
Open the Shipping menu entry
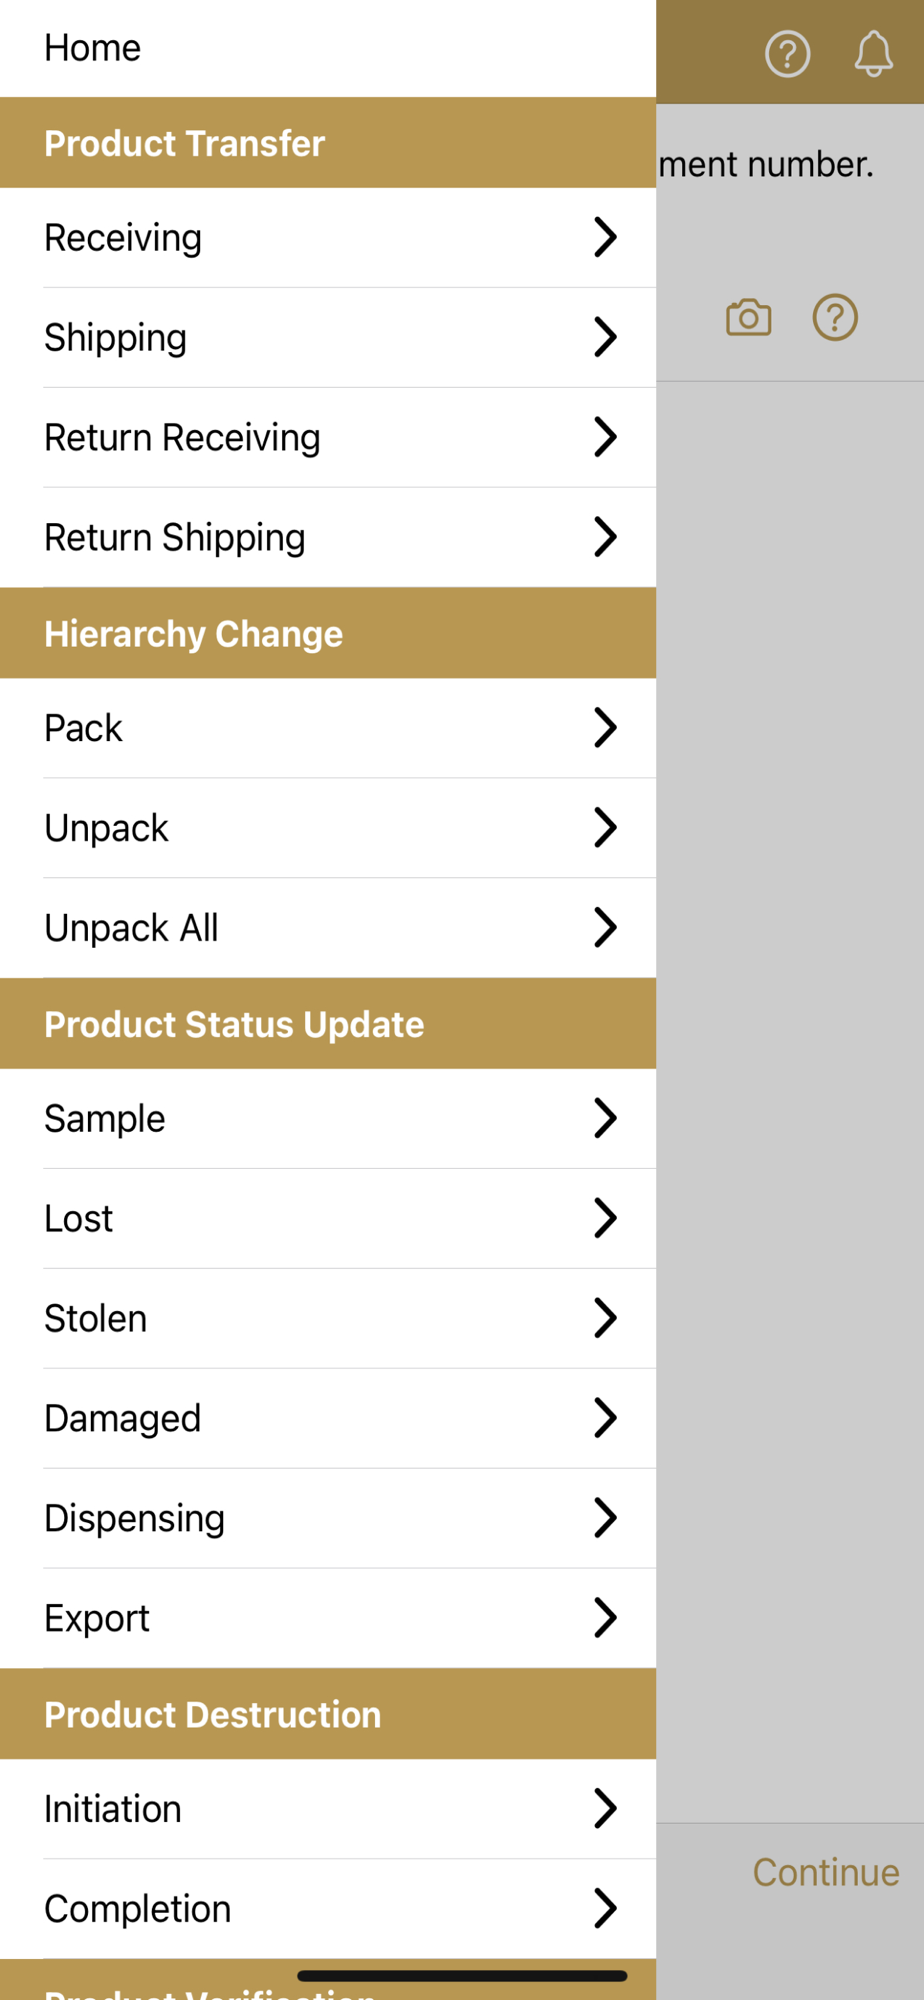pyautogui.click(x=328, y=338)
